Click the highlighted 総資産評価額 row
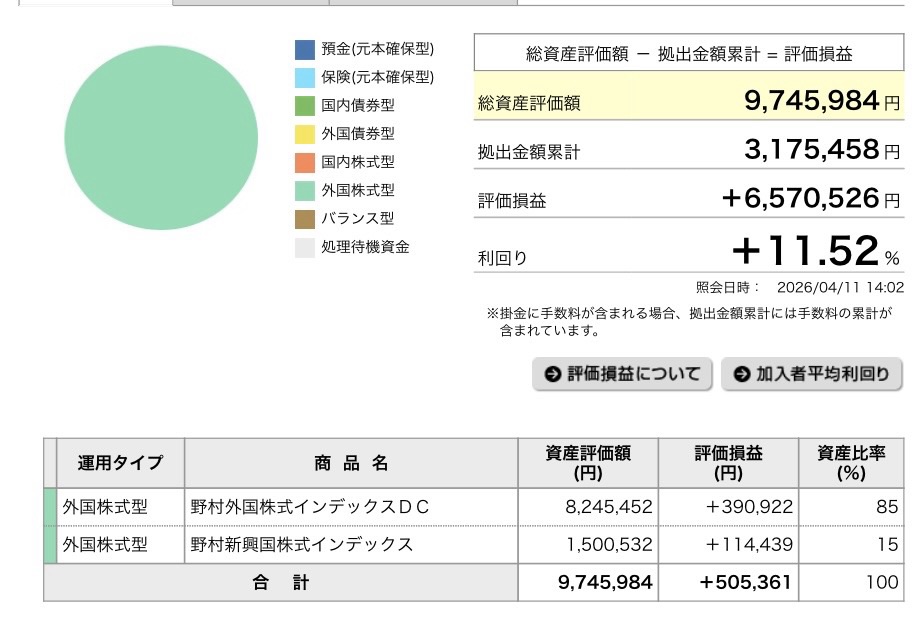922x625 pixels. pyautogui.click(x=688, y=101)
